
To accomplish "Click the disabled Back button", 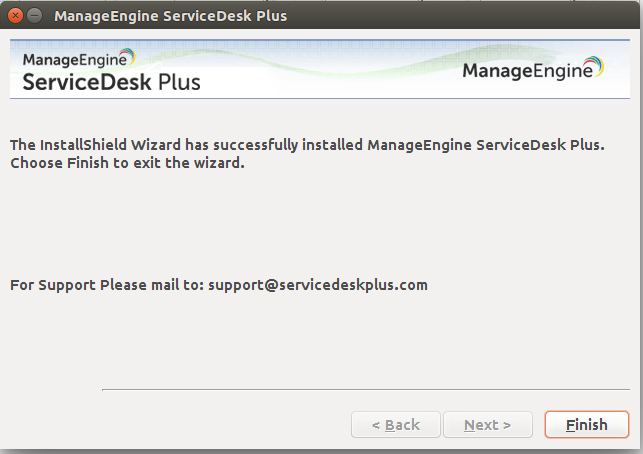I will (x=395, y=425).
